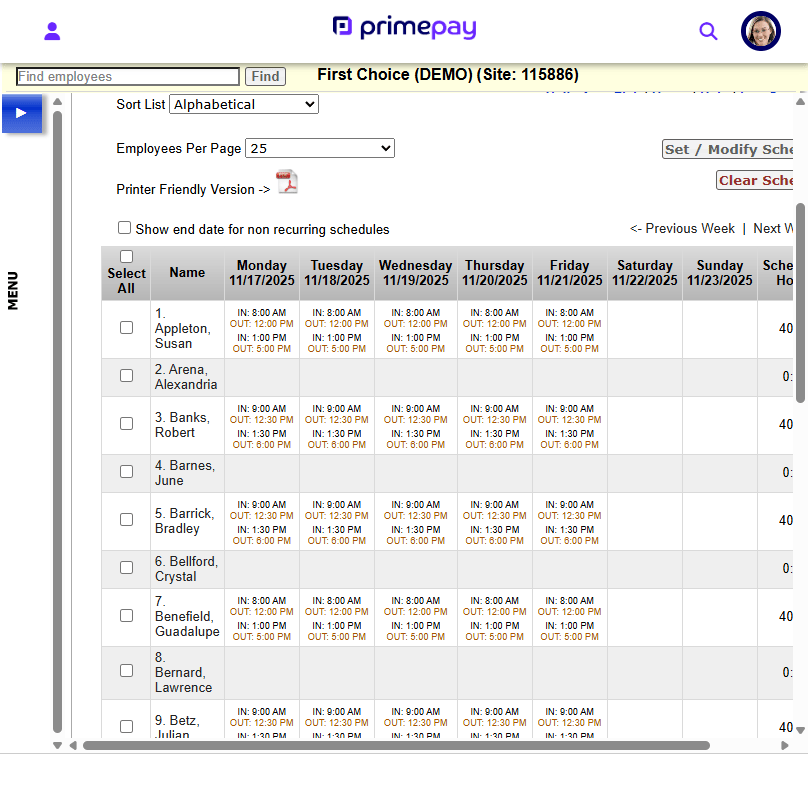Image resolution: width=808 pixels, height=798 pixels.
Task: Open the search magnifier icon
Action: coord(708,31)
